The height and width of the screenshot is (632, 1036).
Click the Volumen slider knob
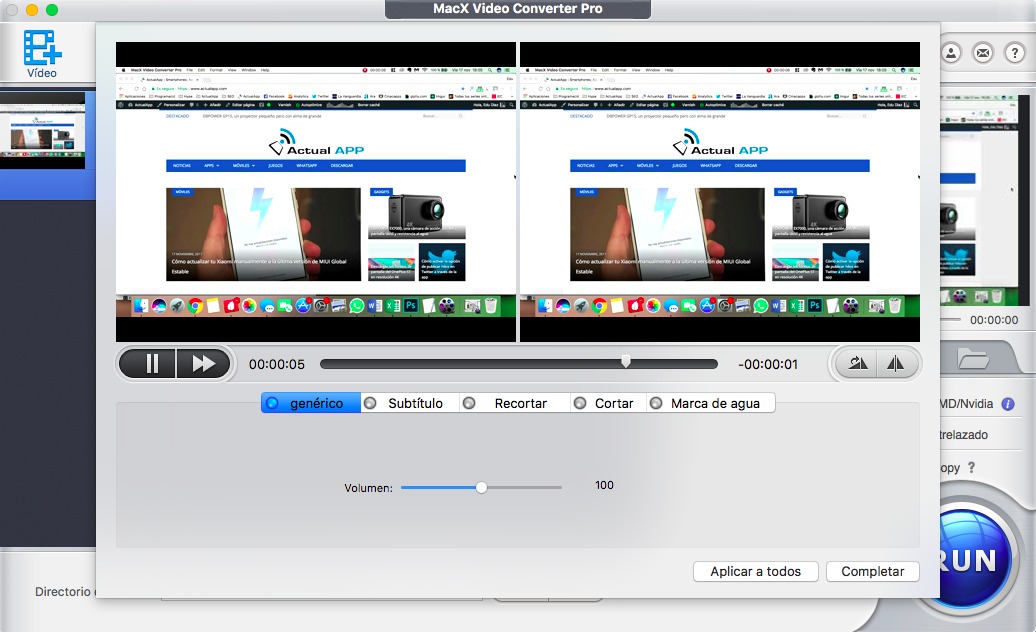coord(482,487)
